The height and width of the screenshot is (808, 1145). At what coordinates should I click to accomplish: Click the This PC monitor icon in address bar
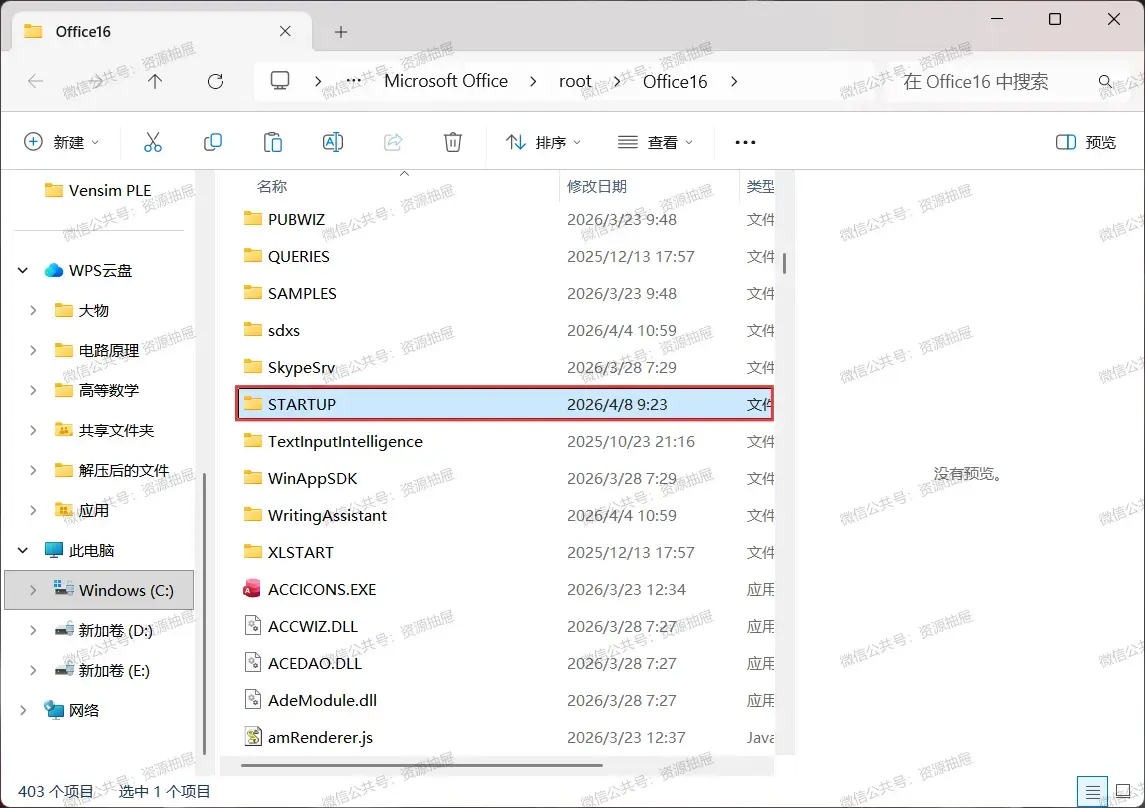(x=280, y=80)
